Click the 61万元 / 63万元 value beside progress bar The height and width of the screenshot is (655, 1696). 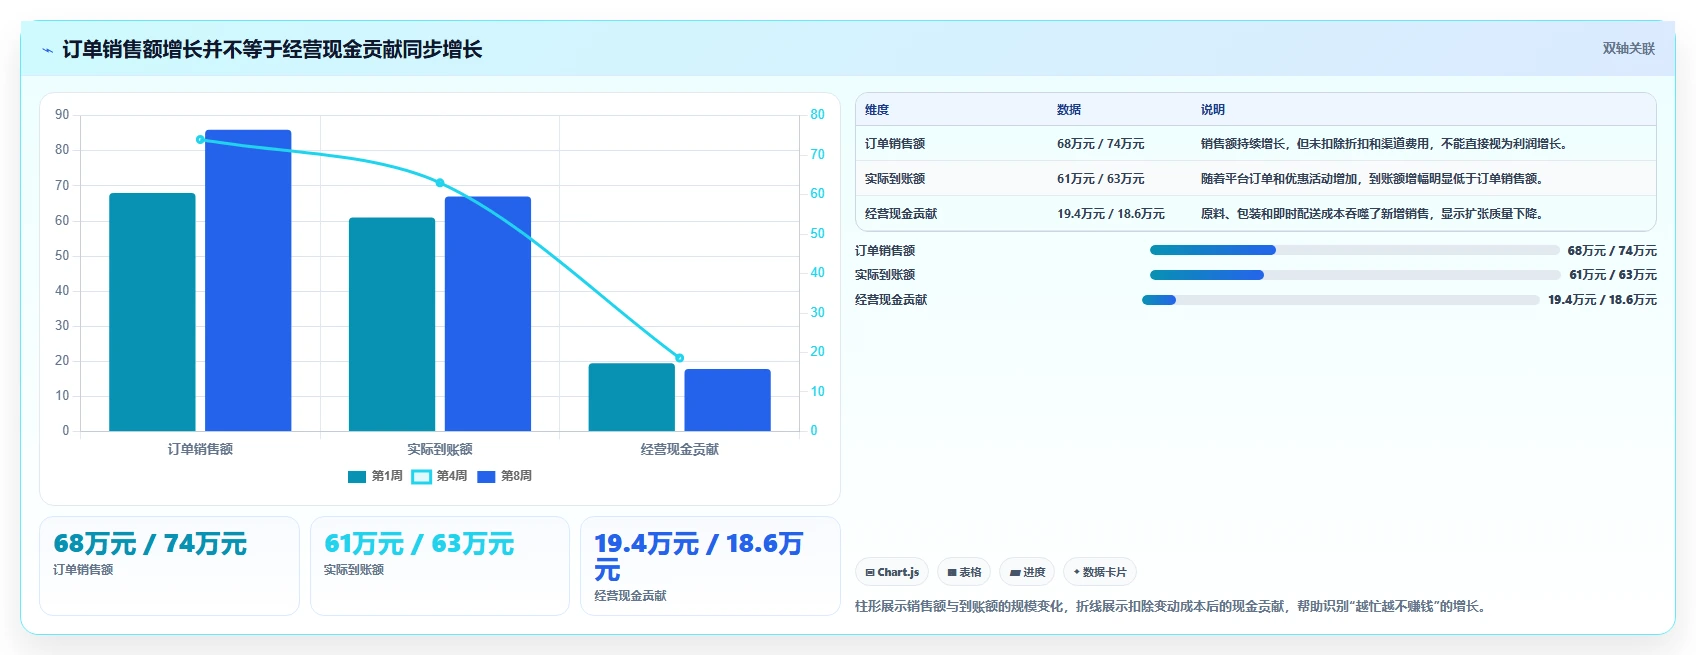point(1613,275)
